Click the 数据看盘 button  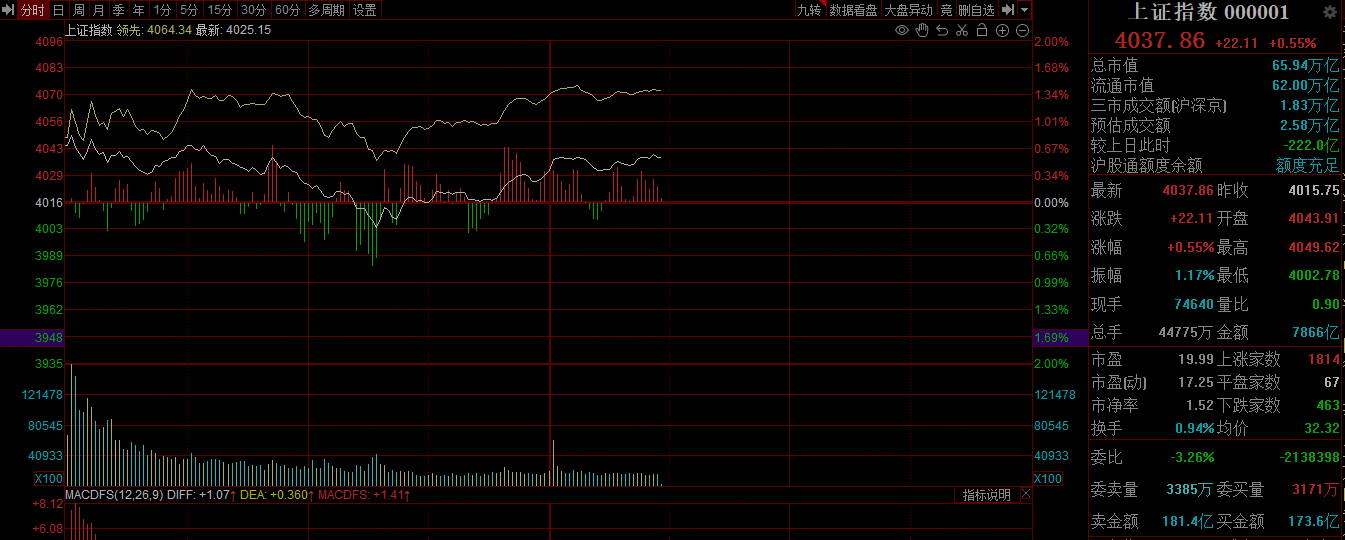(853, 10)
